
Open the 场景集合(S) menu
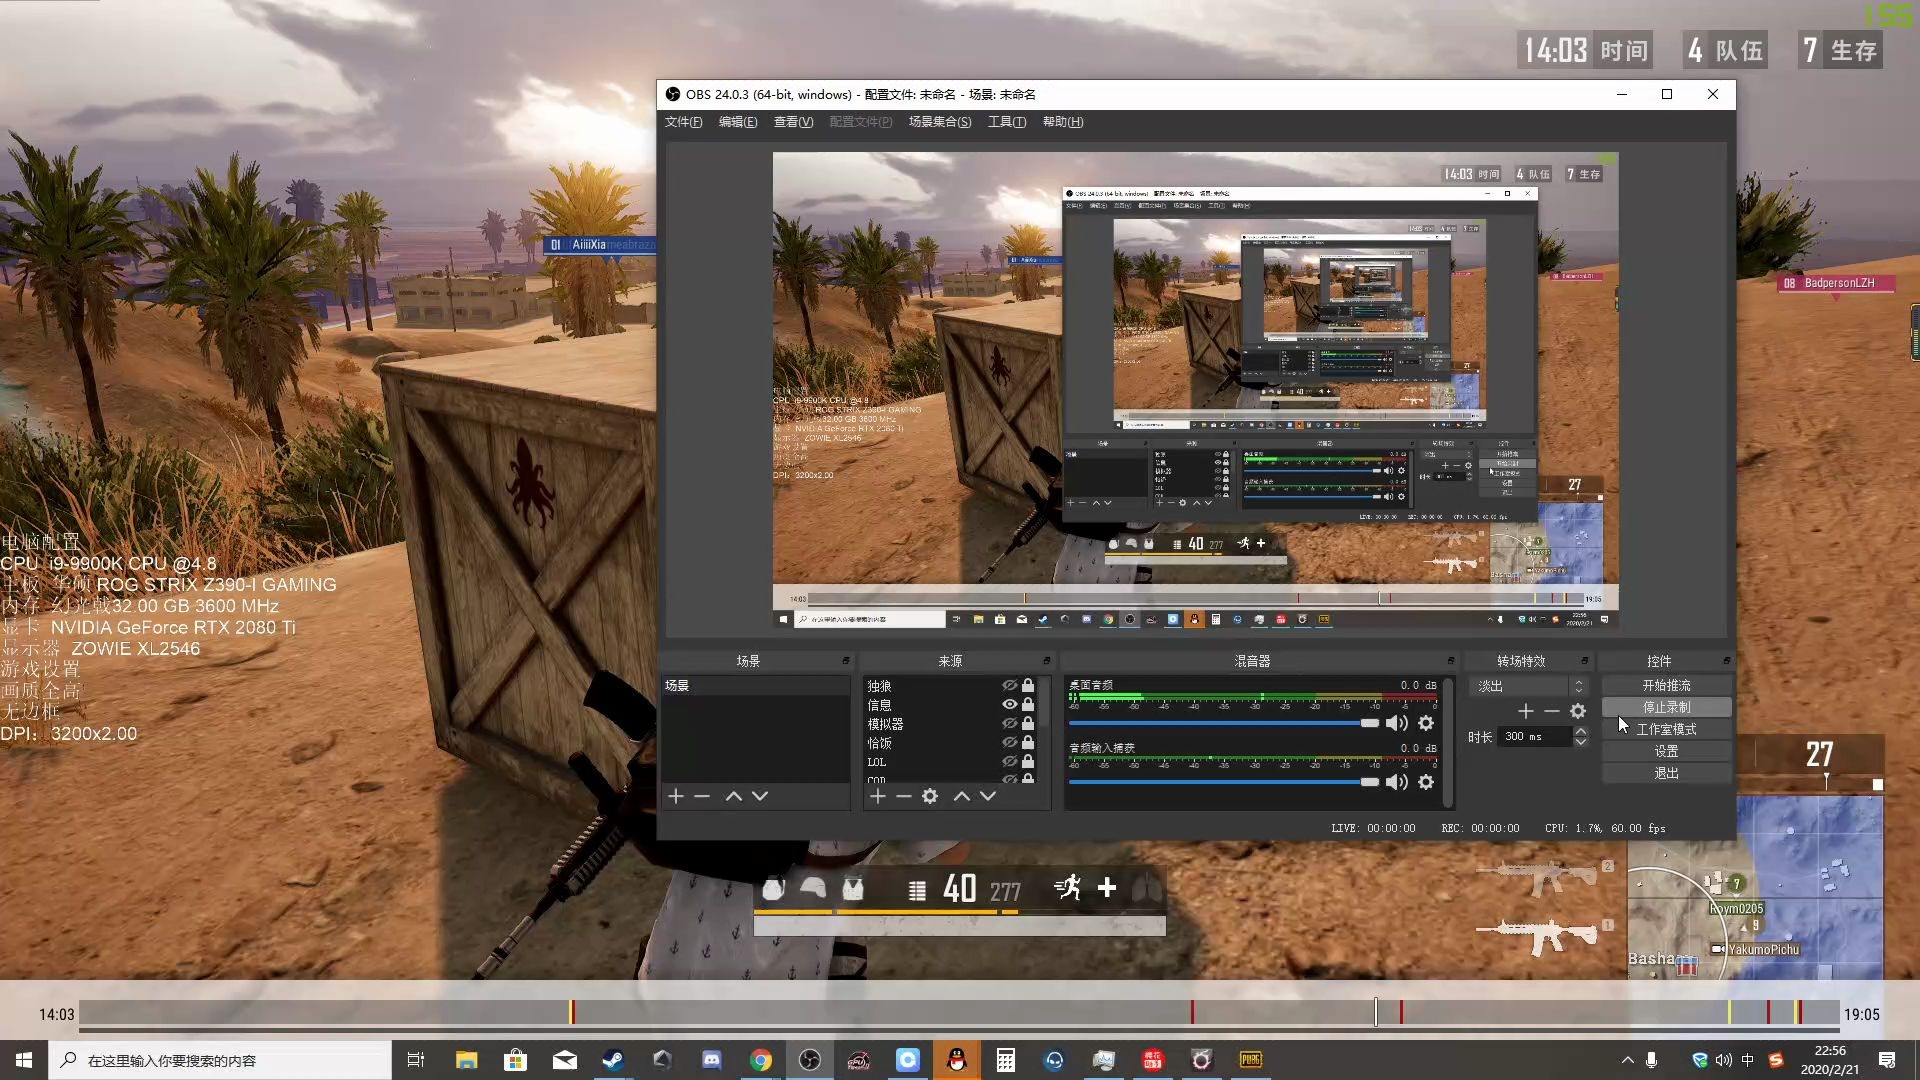coord(940,122)
